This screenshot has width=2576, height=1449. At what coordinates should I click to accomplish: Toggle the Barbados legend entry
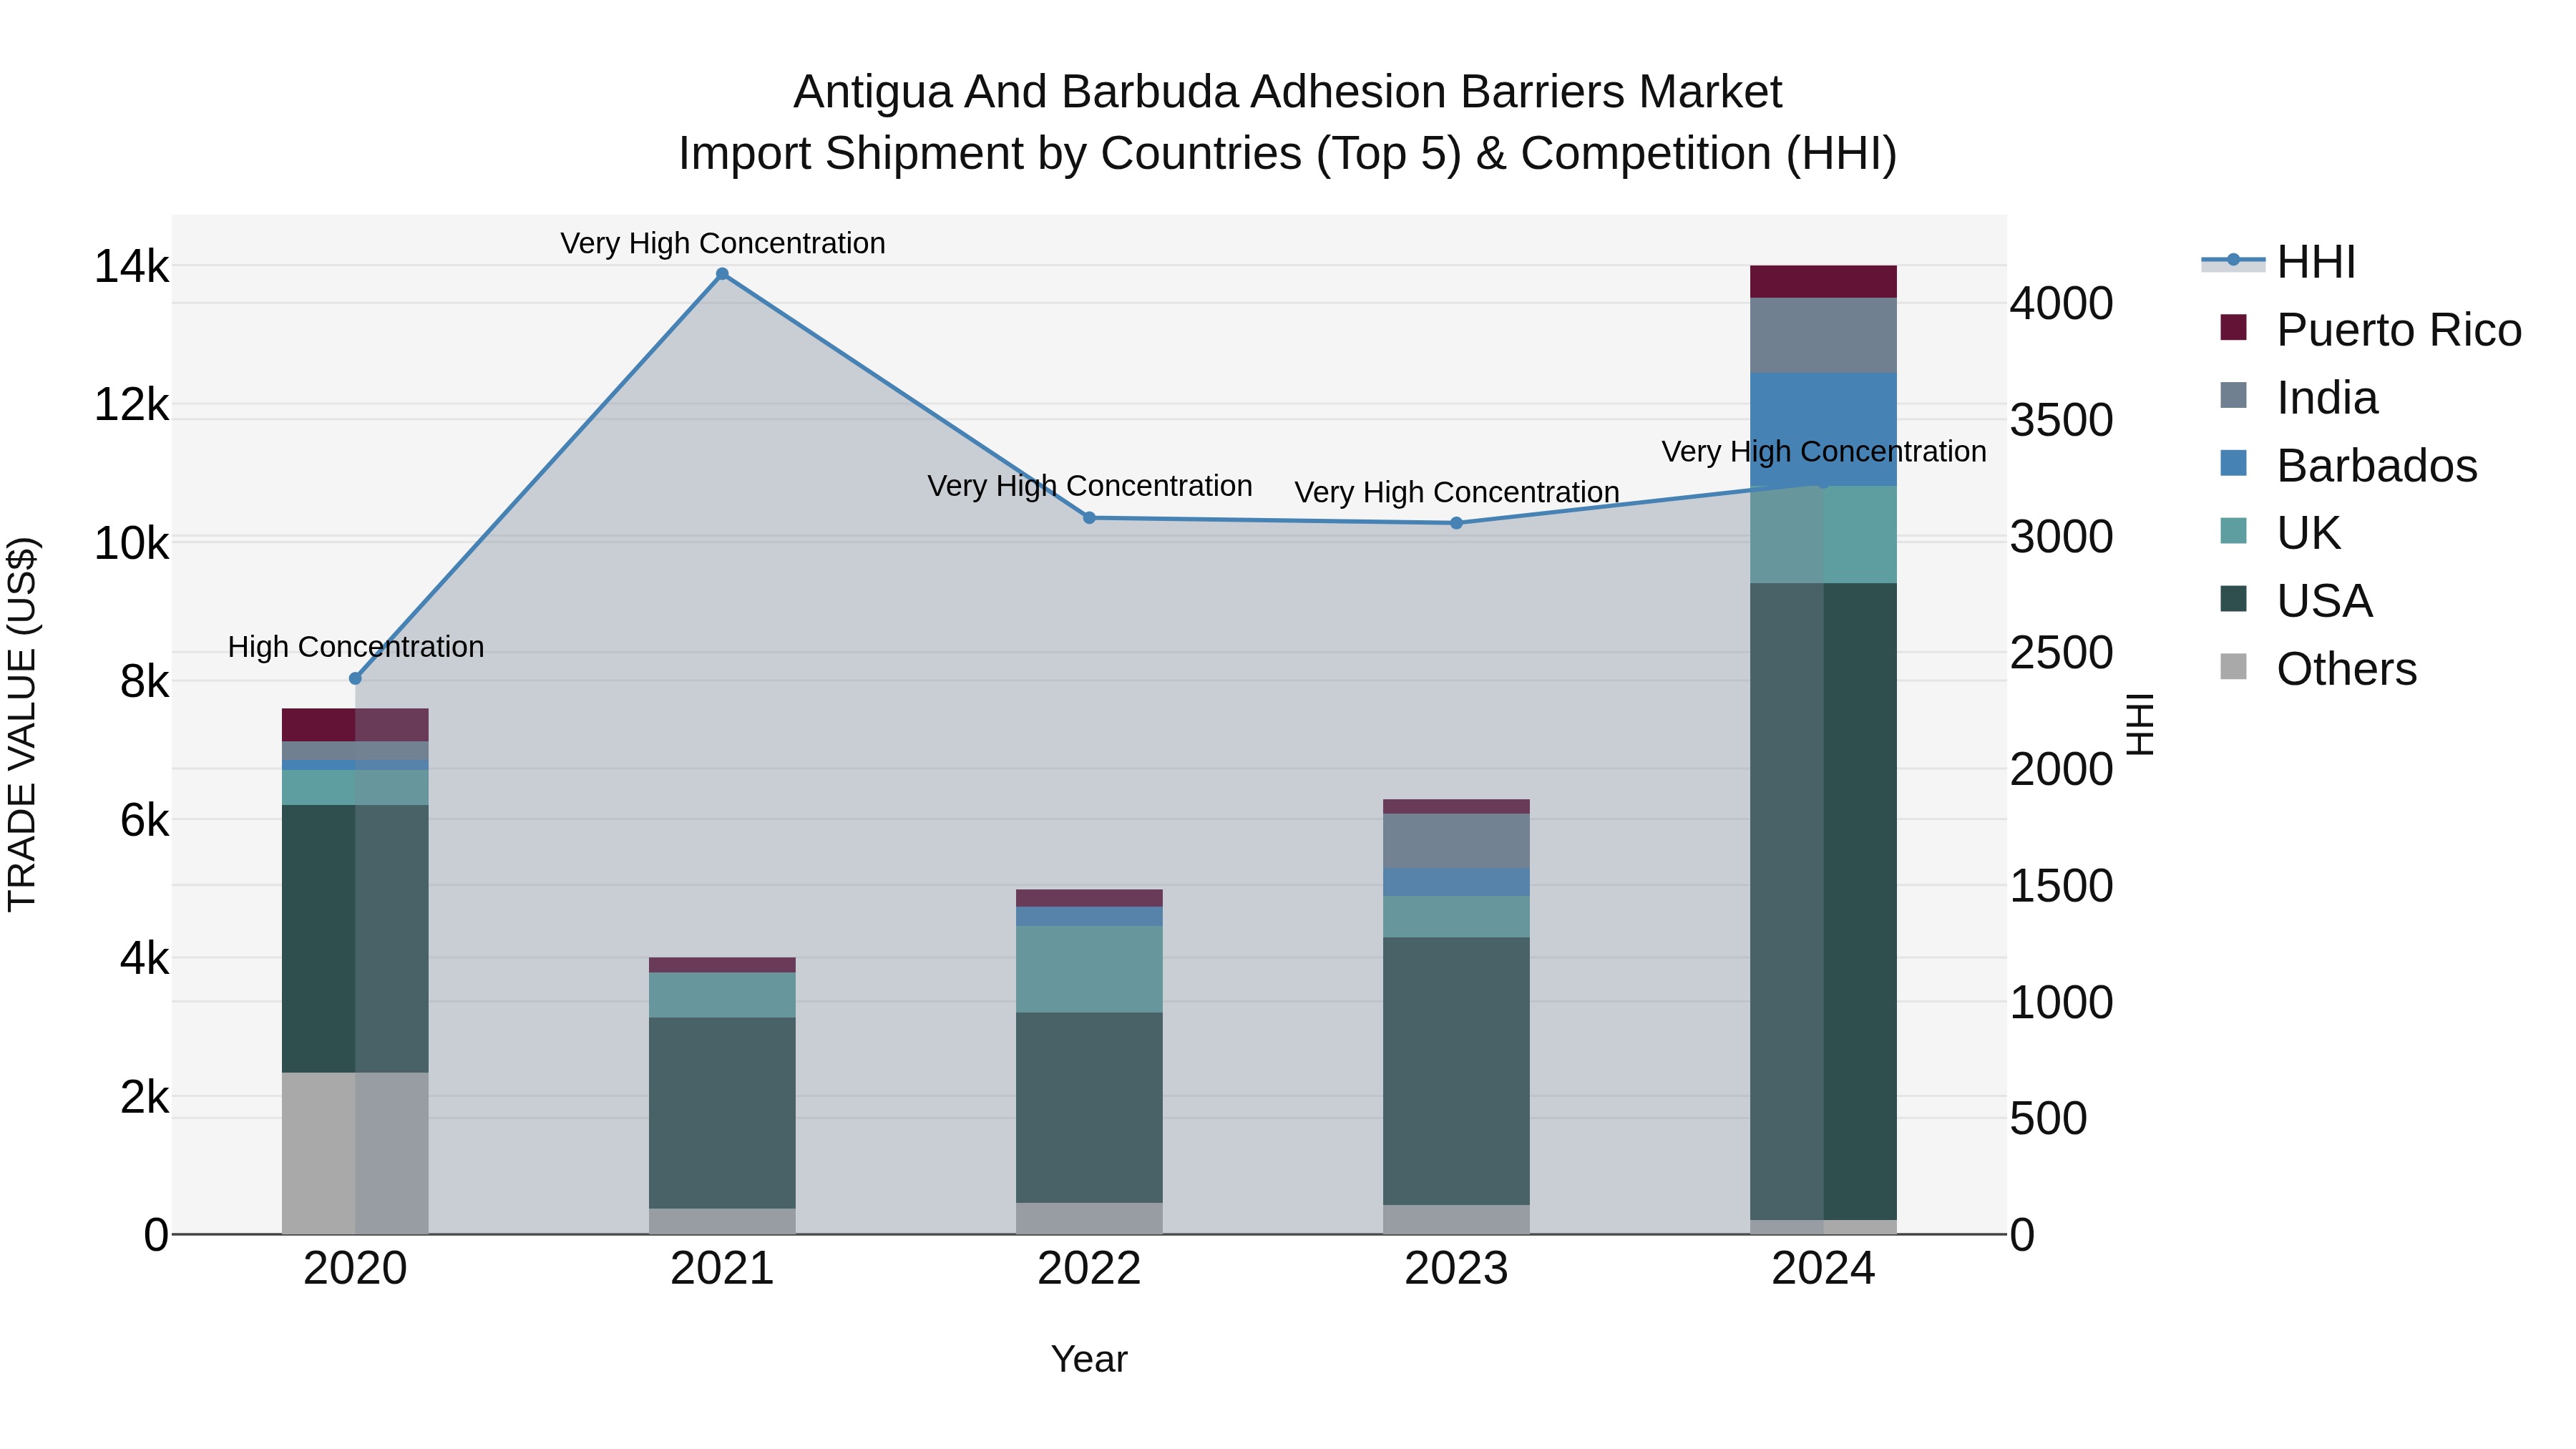click(2348, 466)
